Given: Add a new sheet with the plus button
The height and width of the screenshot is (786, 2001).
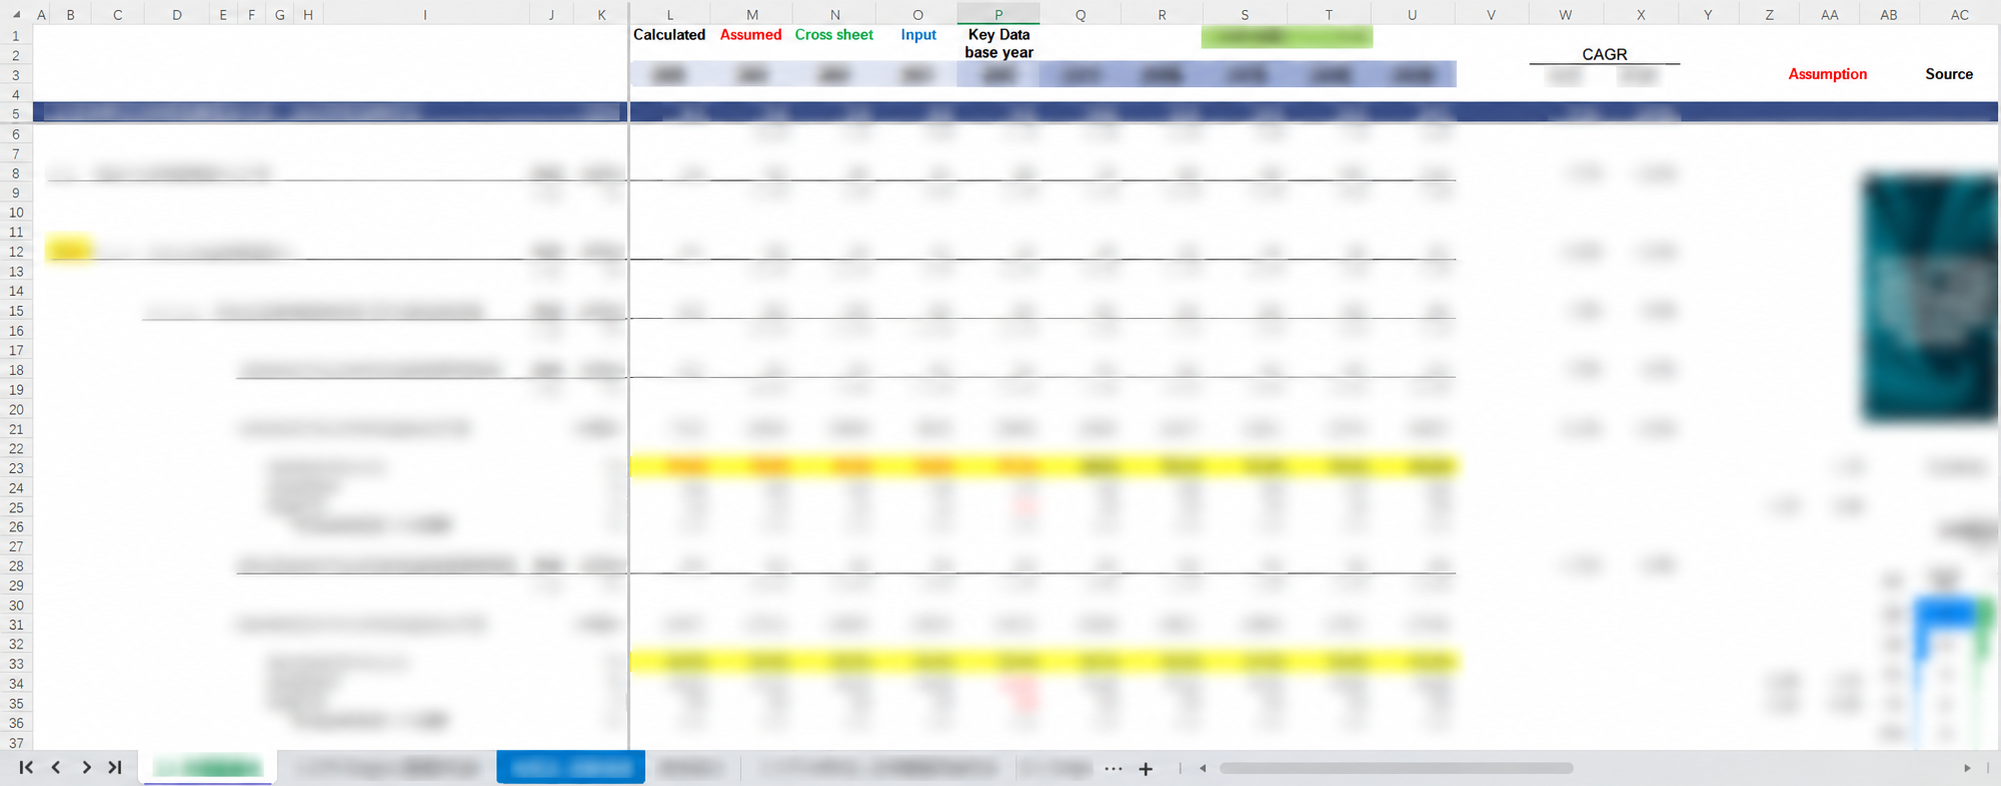Looking at the screenshot, I should tap(1146, 768).
